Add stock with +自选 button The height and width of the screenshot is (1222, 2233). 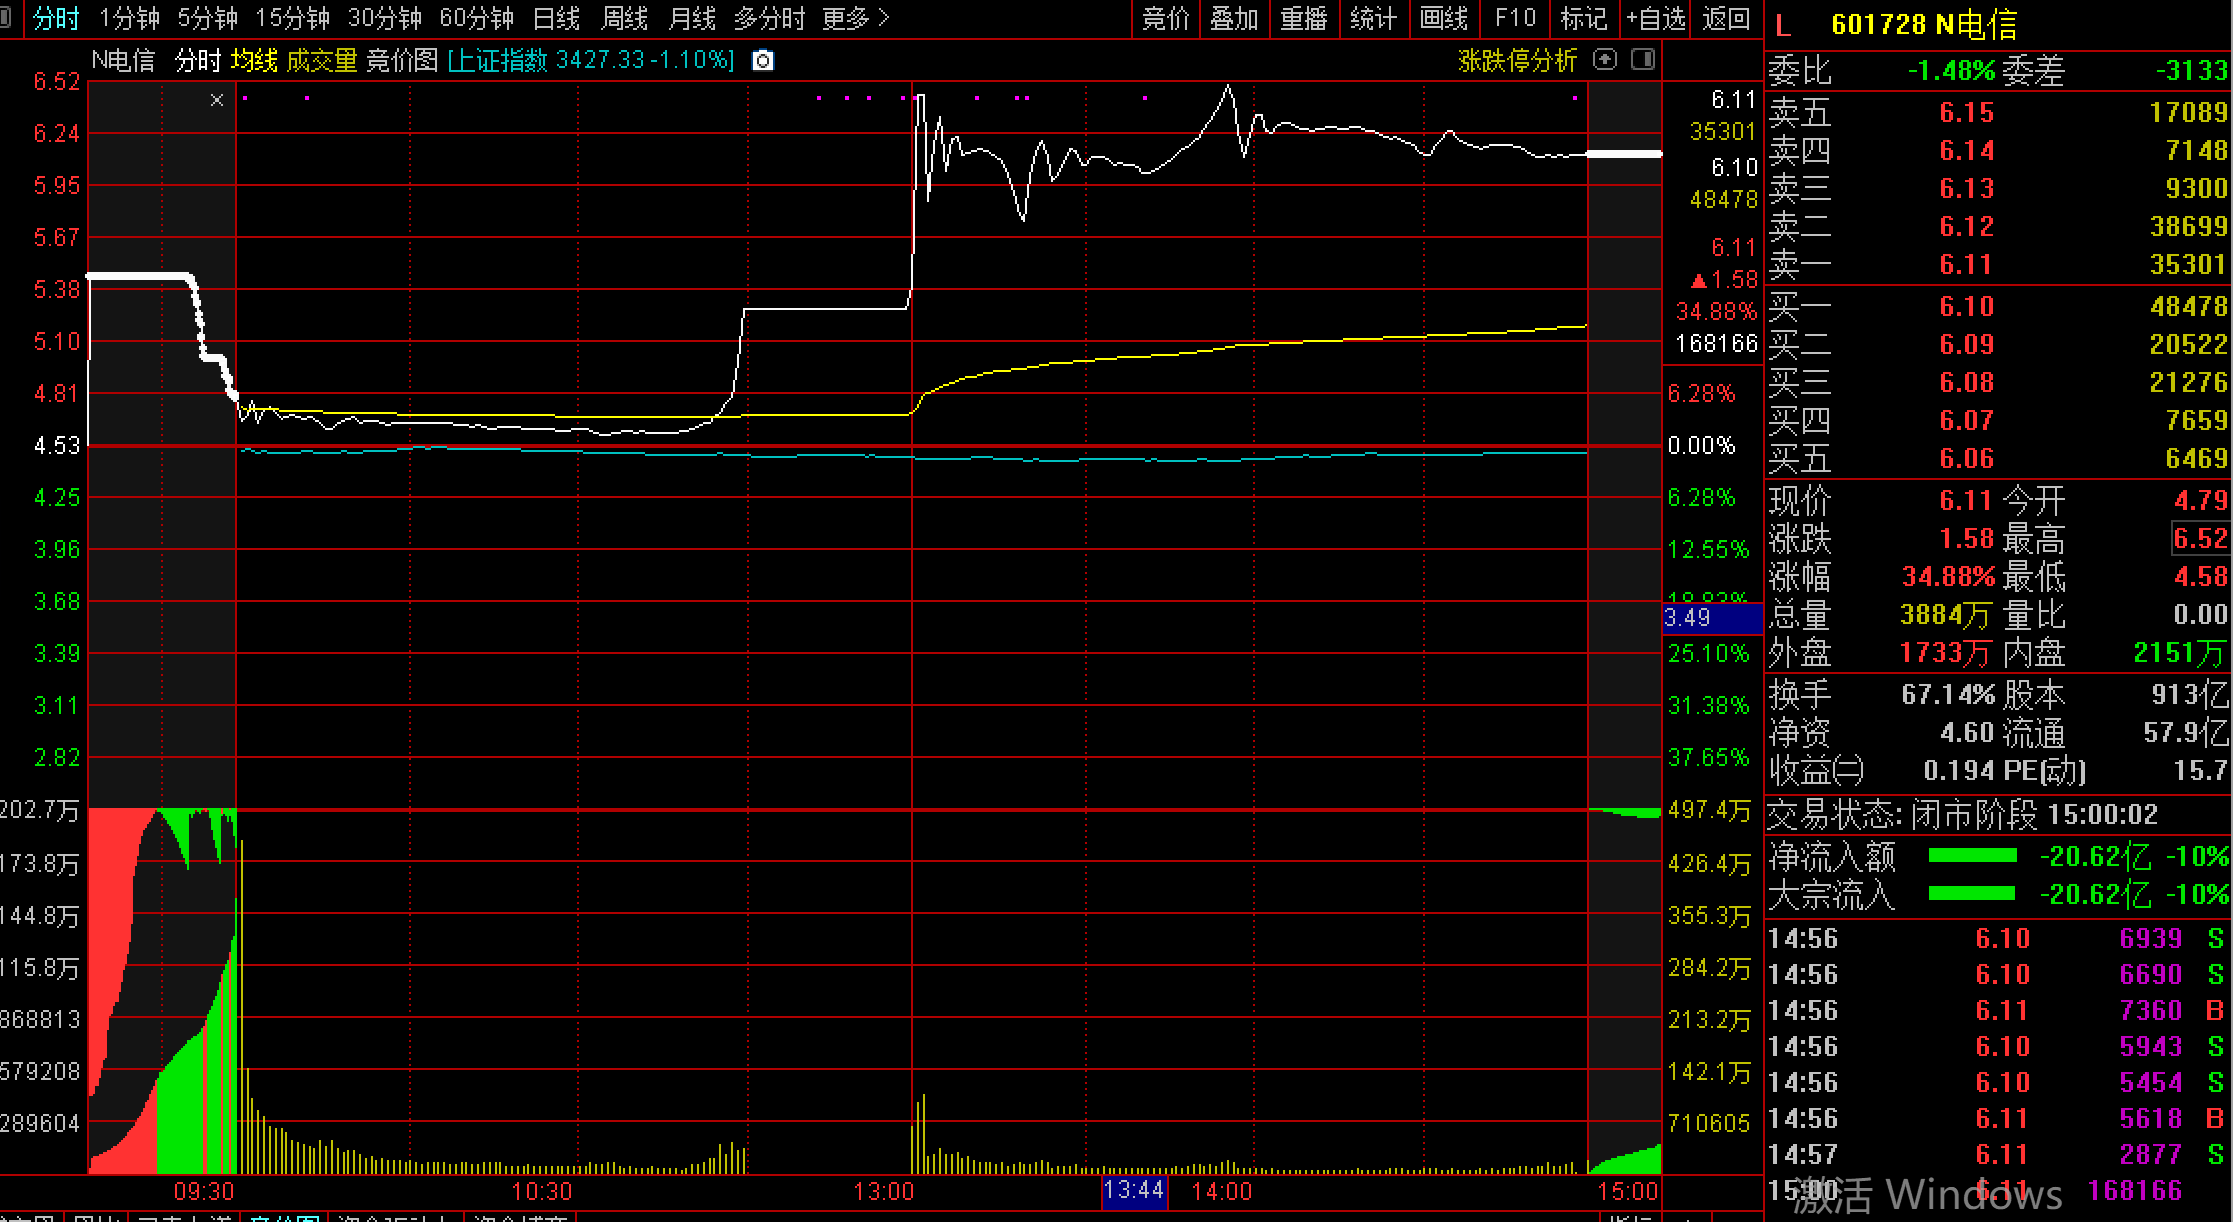pyautogui.click(x=1655, y=18)
